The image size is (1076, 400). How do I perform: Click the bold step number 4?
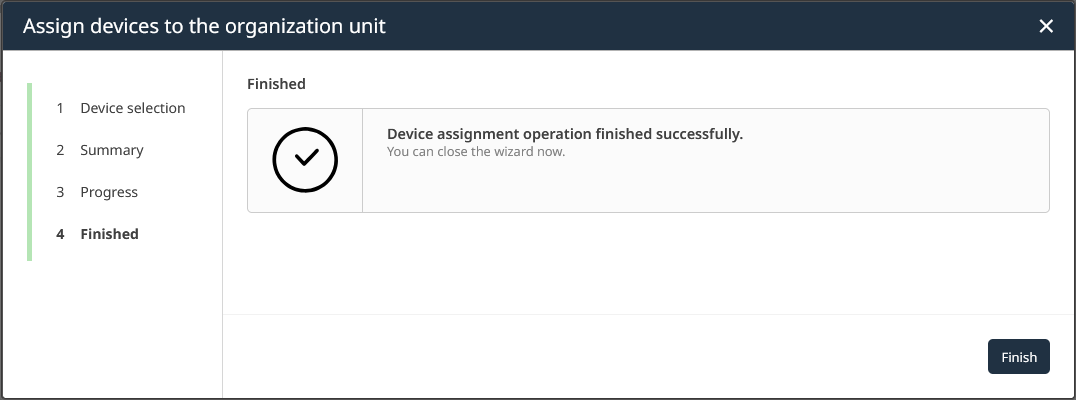(x=60, y=234)
